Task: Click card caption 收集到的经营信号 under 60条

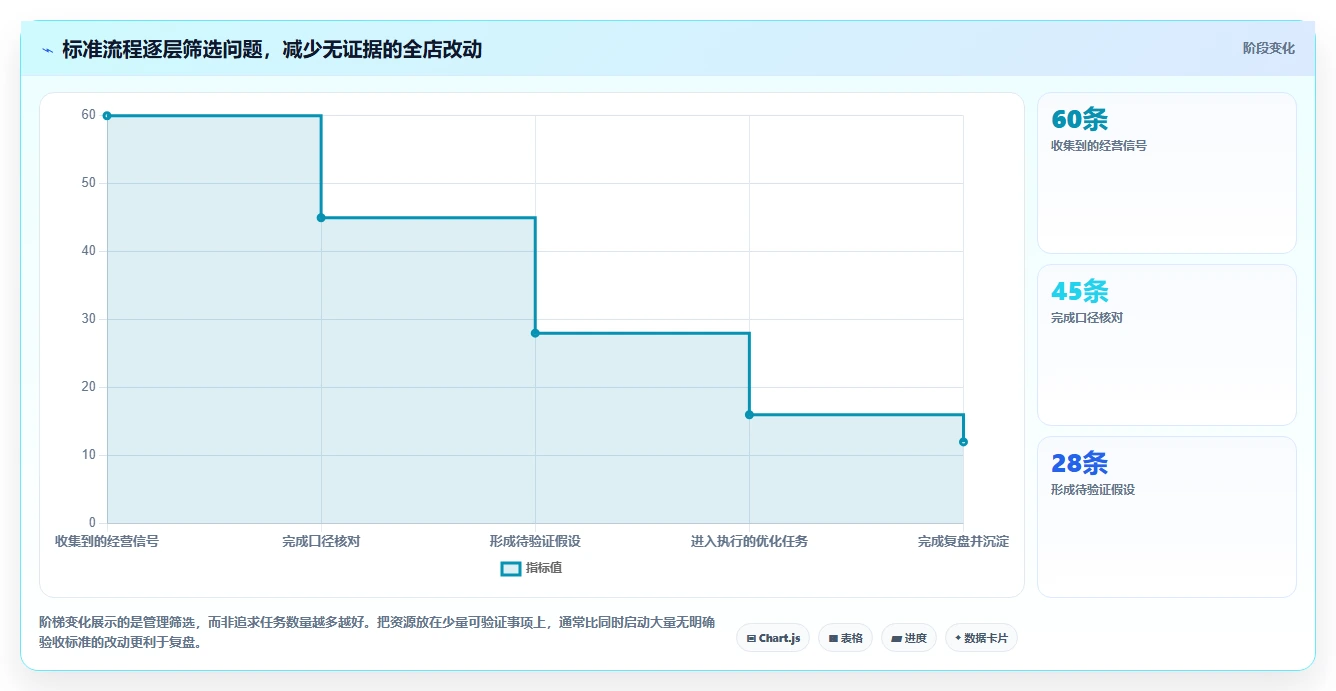Action: pyautogui.click(x=1098, y=146)
